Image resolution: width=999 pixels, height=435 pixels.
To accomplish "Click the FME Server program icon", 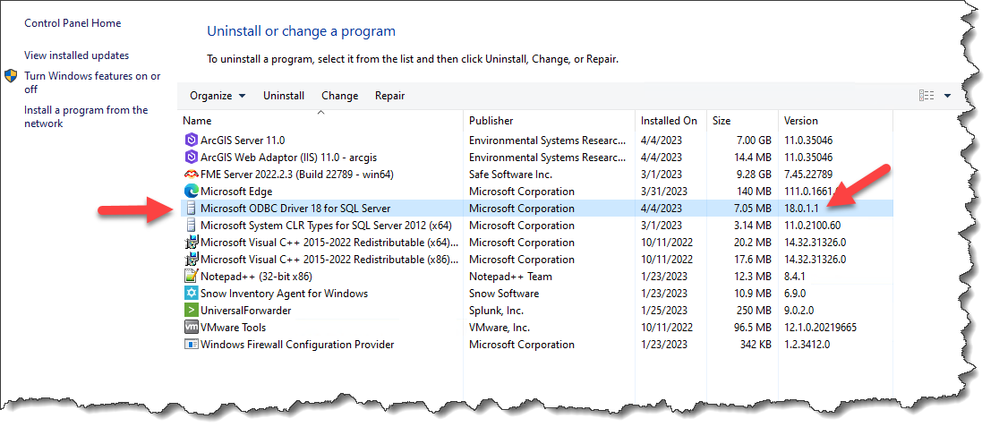I will 192,174.
